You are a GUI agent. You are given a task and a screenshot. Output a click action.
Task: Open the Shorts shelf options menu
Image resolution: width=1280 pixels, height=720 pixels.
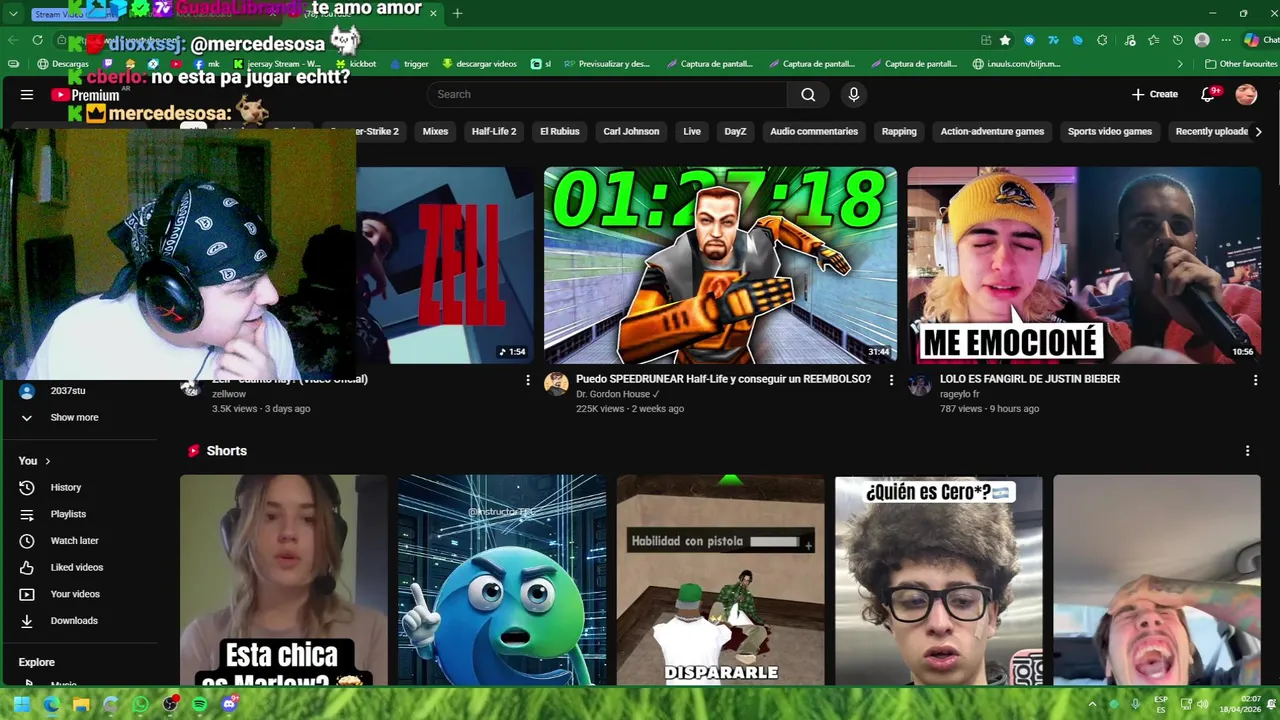[x=1247, y=451]
